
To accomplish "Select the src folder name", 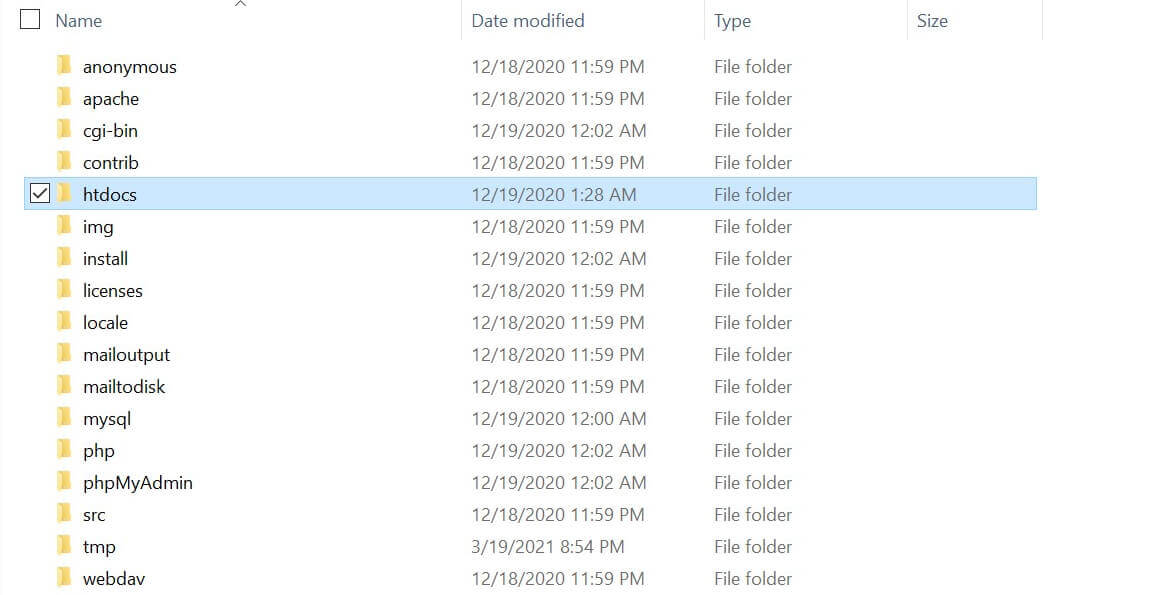I will coord(93,514).
